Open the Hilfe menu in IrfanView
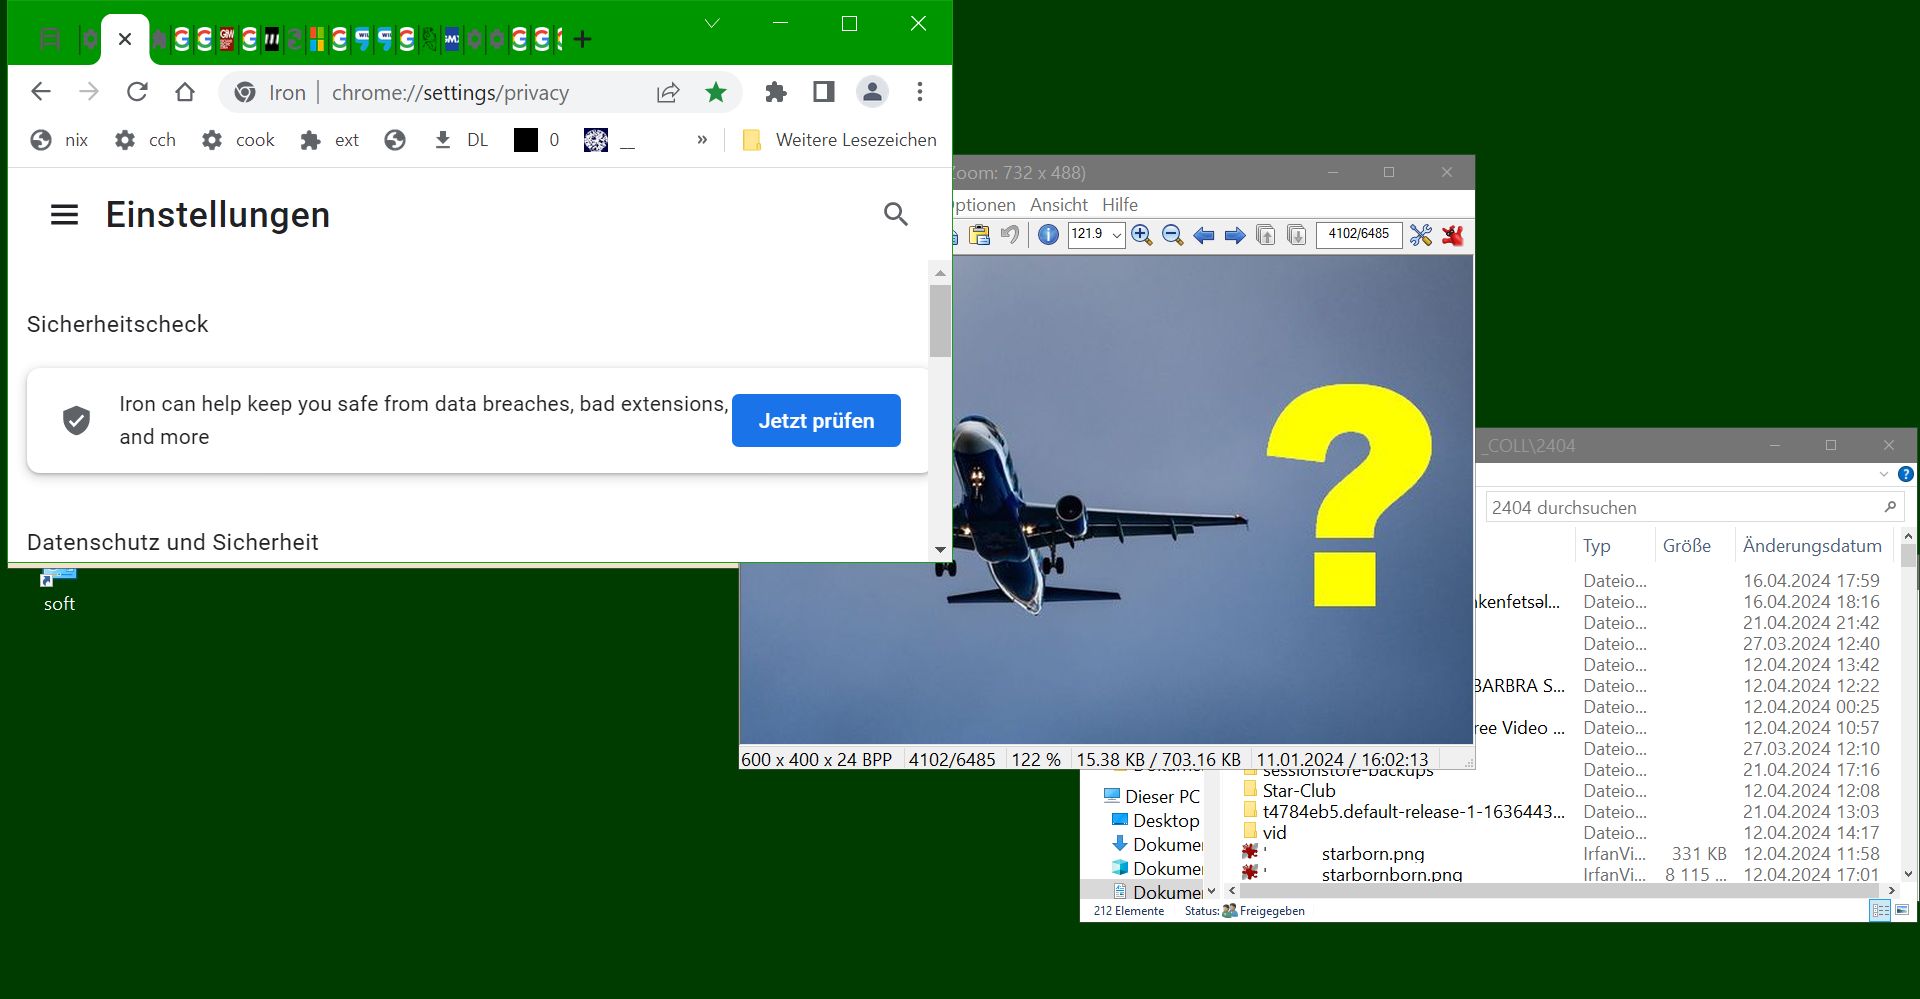The image size is (1920, 999). point(1120,205)
